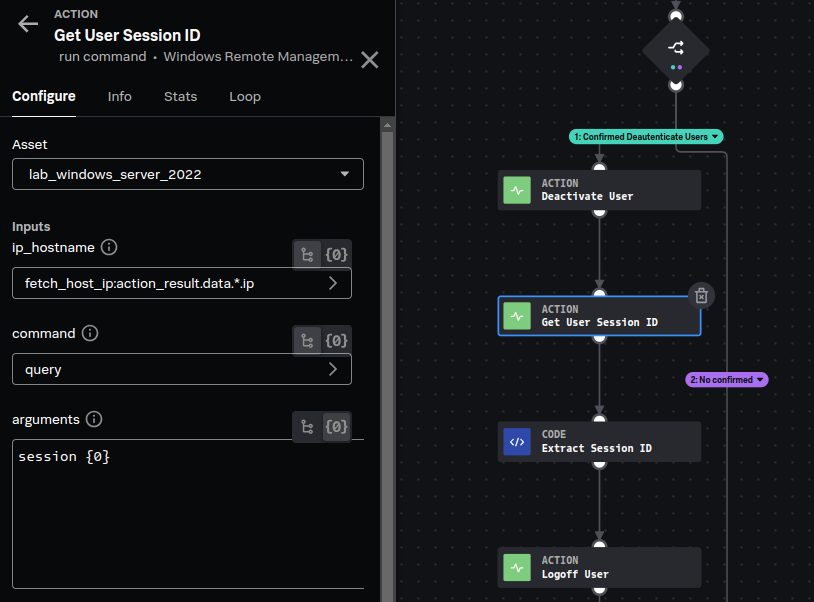Screen dimensions: 814x602
Task: Toggle the arguments {0} format button
Action: pos(337,427)
